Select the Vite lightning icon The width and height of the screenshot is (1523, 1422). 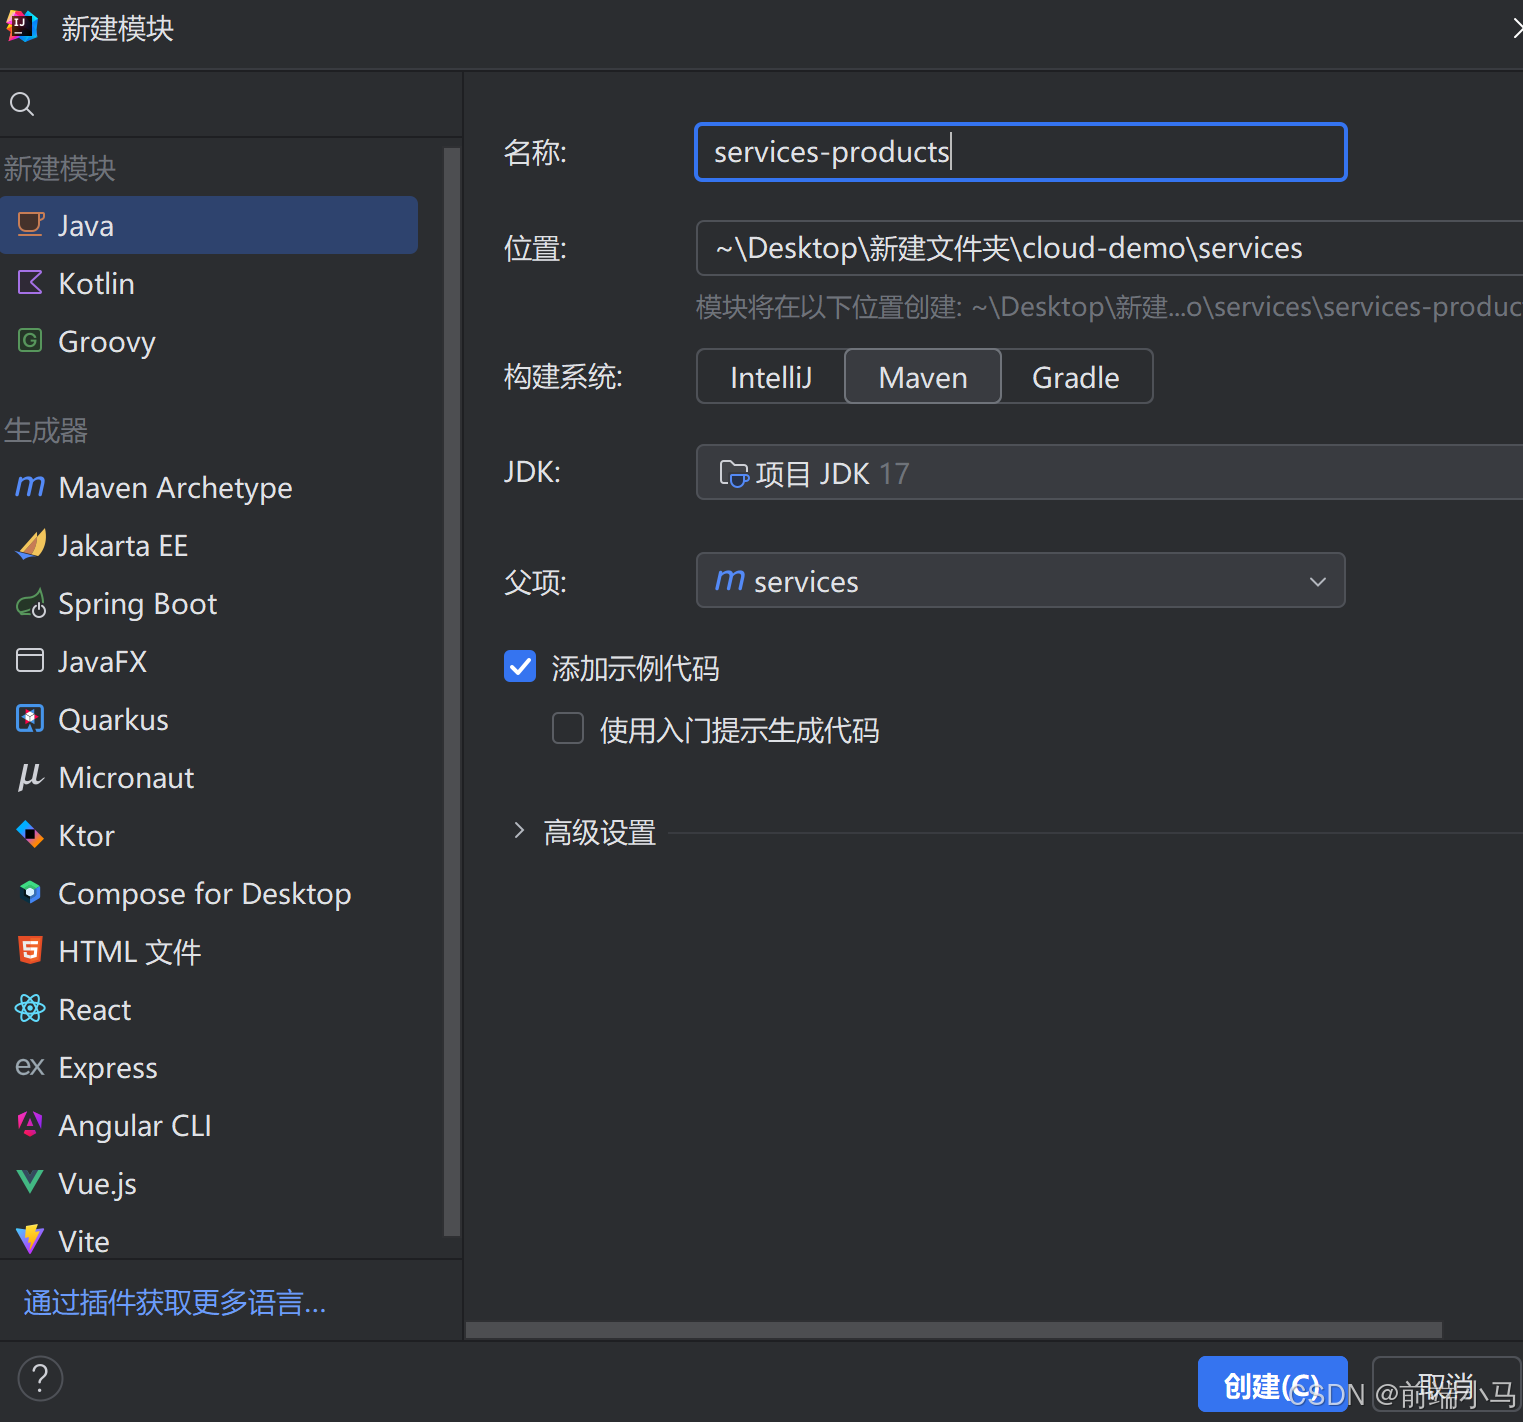tap(31, 1239)
